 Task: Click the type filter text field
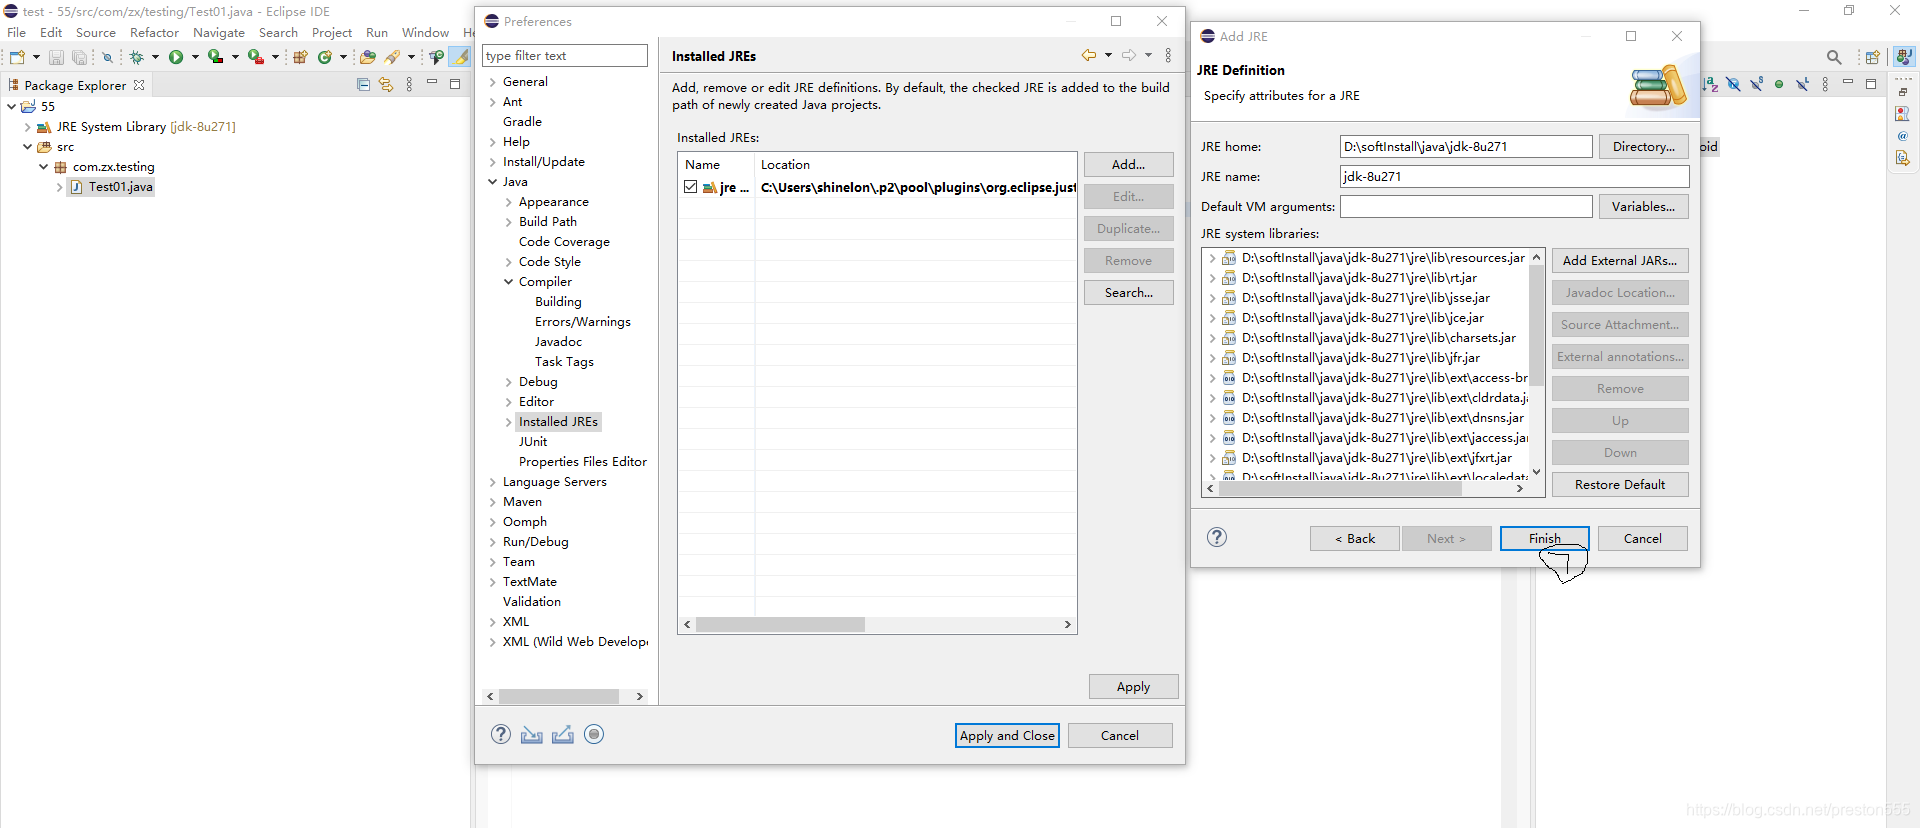click(x=565, y=56)
